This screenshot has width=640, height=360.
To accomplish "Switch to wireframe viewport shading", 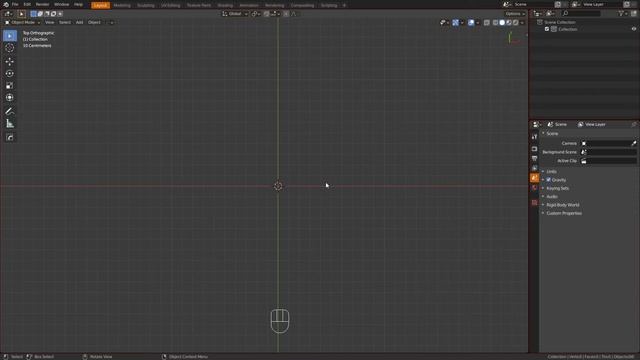I will pos(495,22).
